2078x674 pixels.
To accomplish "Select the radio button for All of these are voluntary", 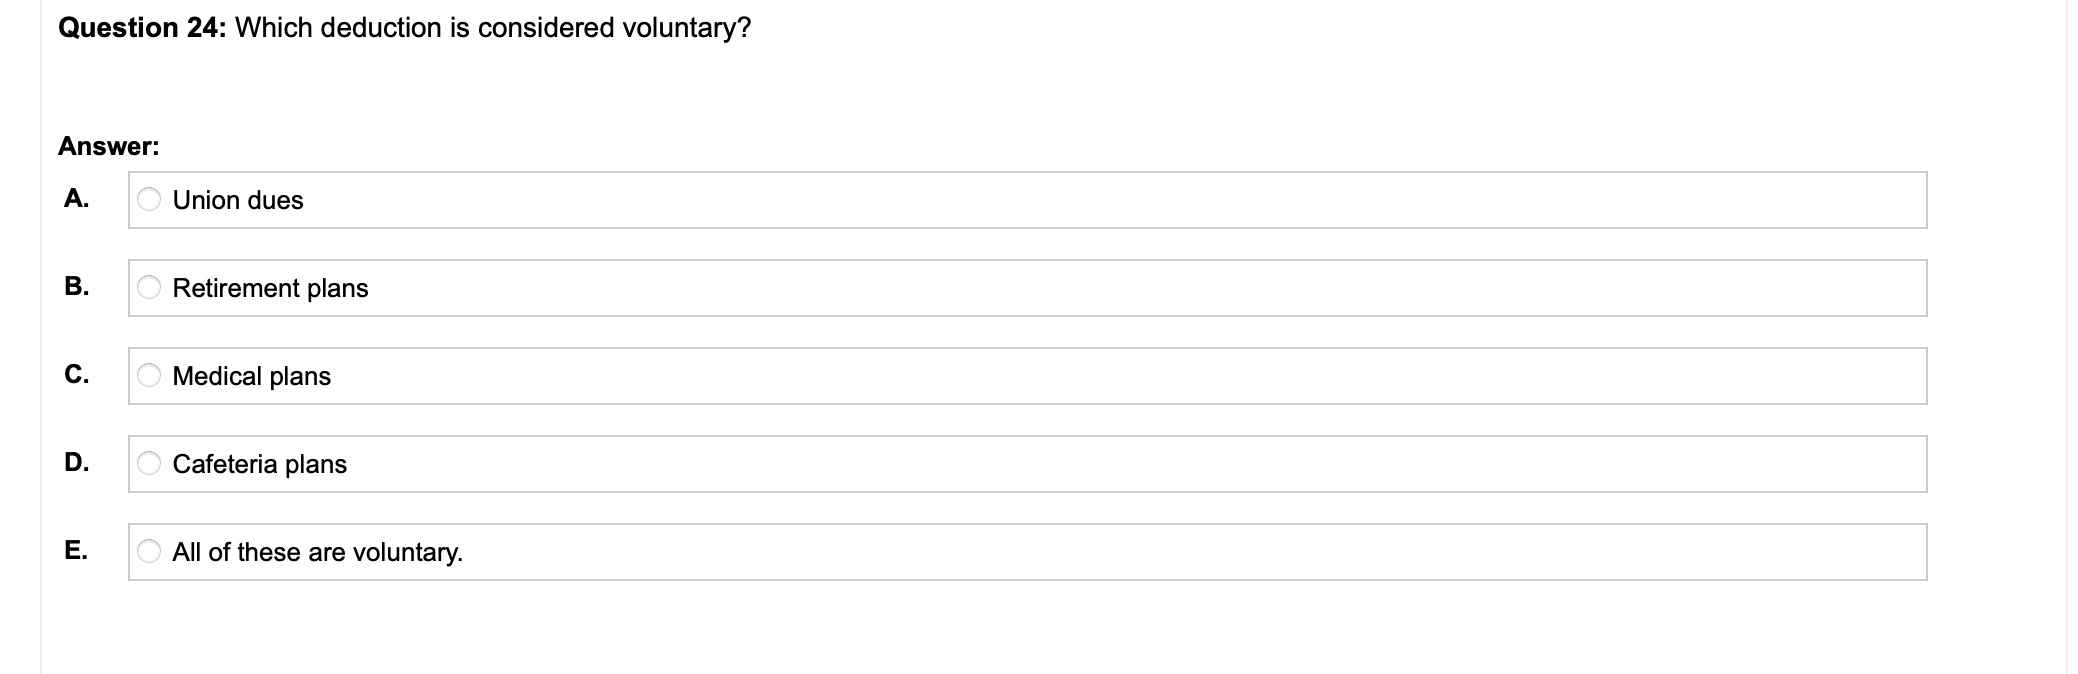I will (148, 551).
